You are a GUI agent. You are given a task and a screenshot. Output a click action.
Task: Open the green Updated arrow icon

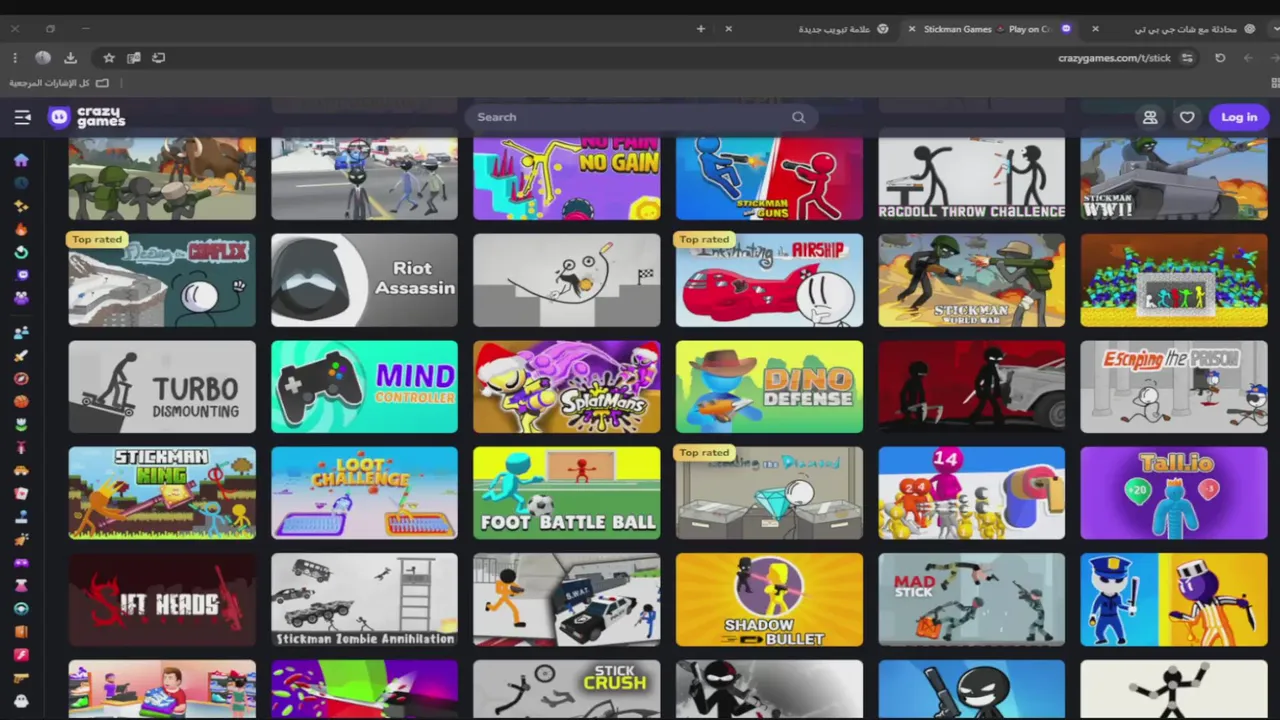[21, 252]
